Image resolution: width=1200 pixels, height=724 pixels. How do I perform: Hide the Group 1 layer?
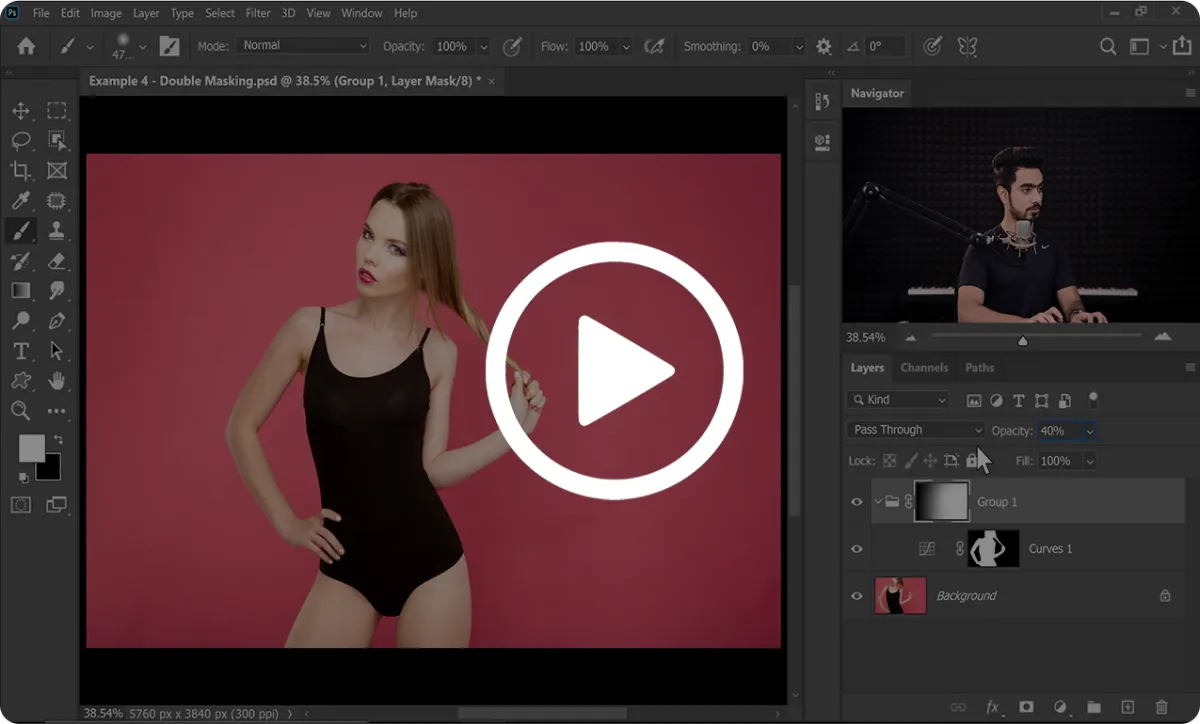click(856, 502)
